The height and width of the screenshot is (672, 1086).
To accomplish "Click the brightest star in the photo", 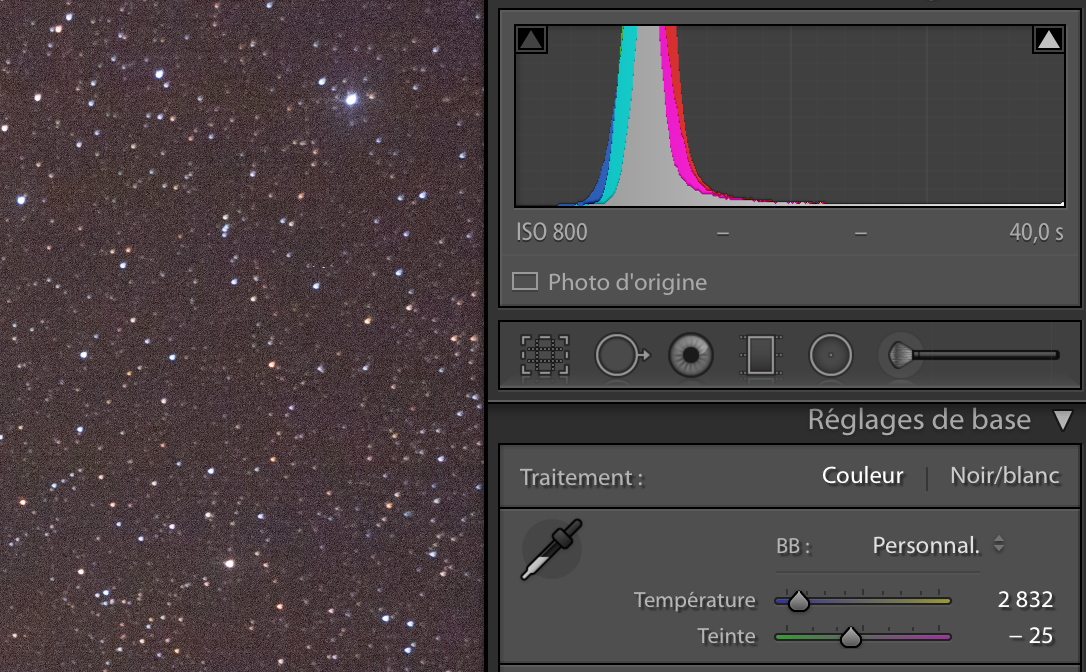I will (x=351, y=99).
